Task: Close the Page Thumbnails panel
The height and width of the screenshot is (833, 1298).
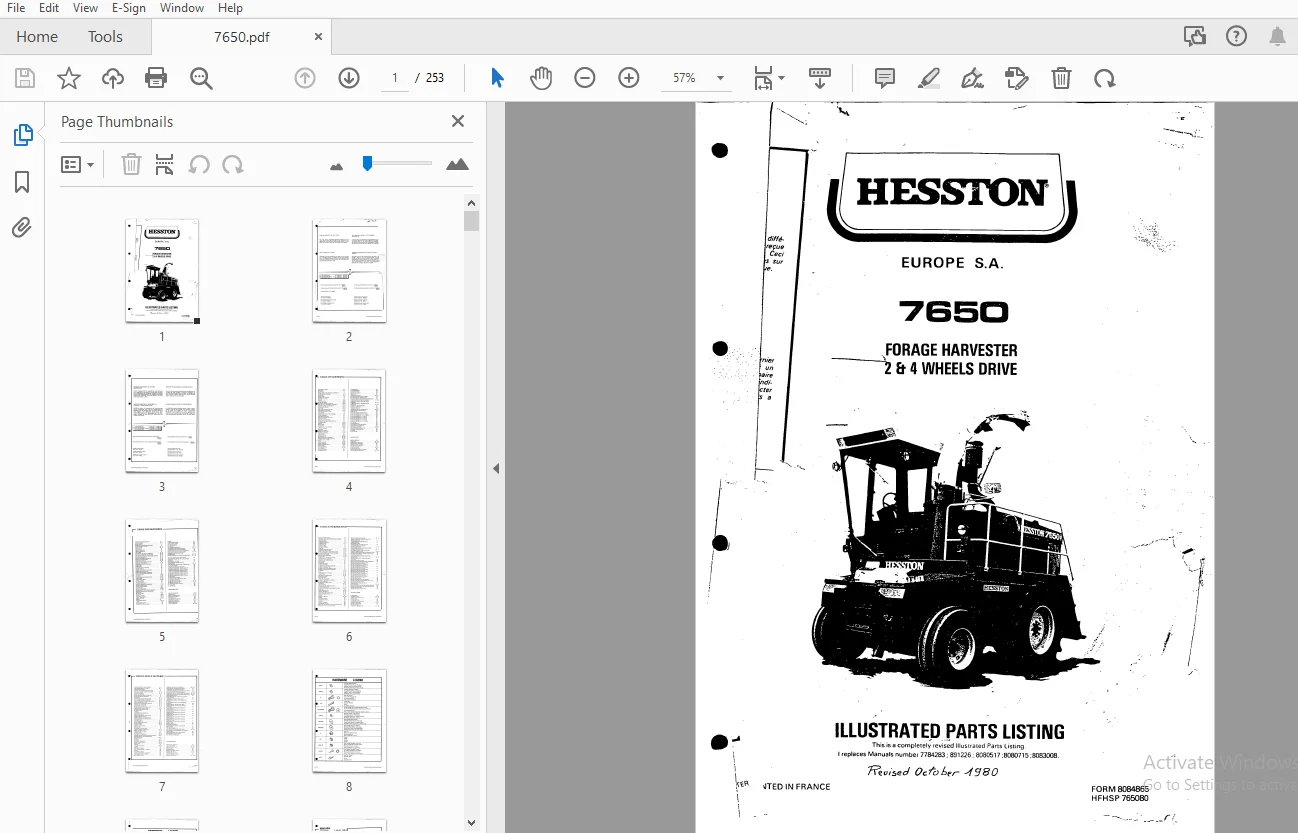Action: (x=458, y=121)
